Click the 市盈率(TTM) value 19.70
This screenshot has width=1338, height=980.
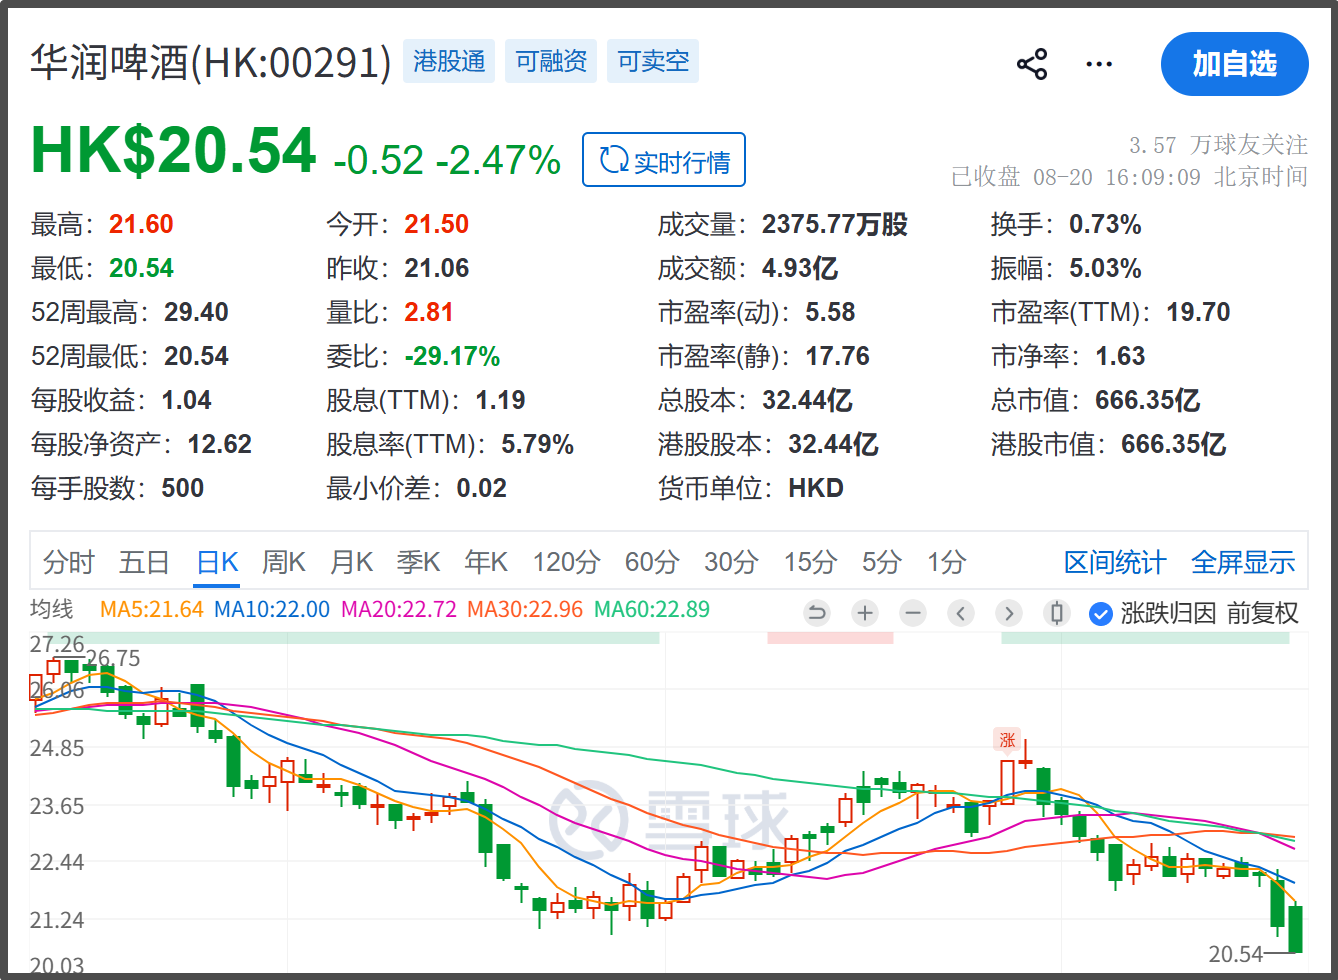pyautogui.click(x=1198, y=312)
